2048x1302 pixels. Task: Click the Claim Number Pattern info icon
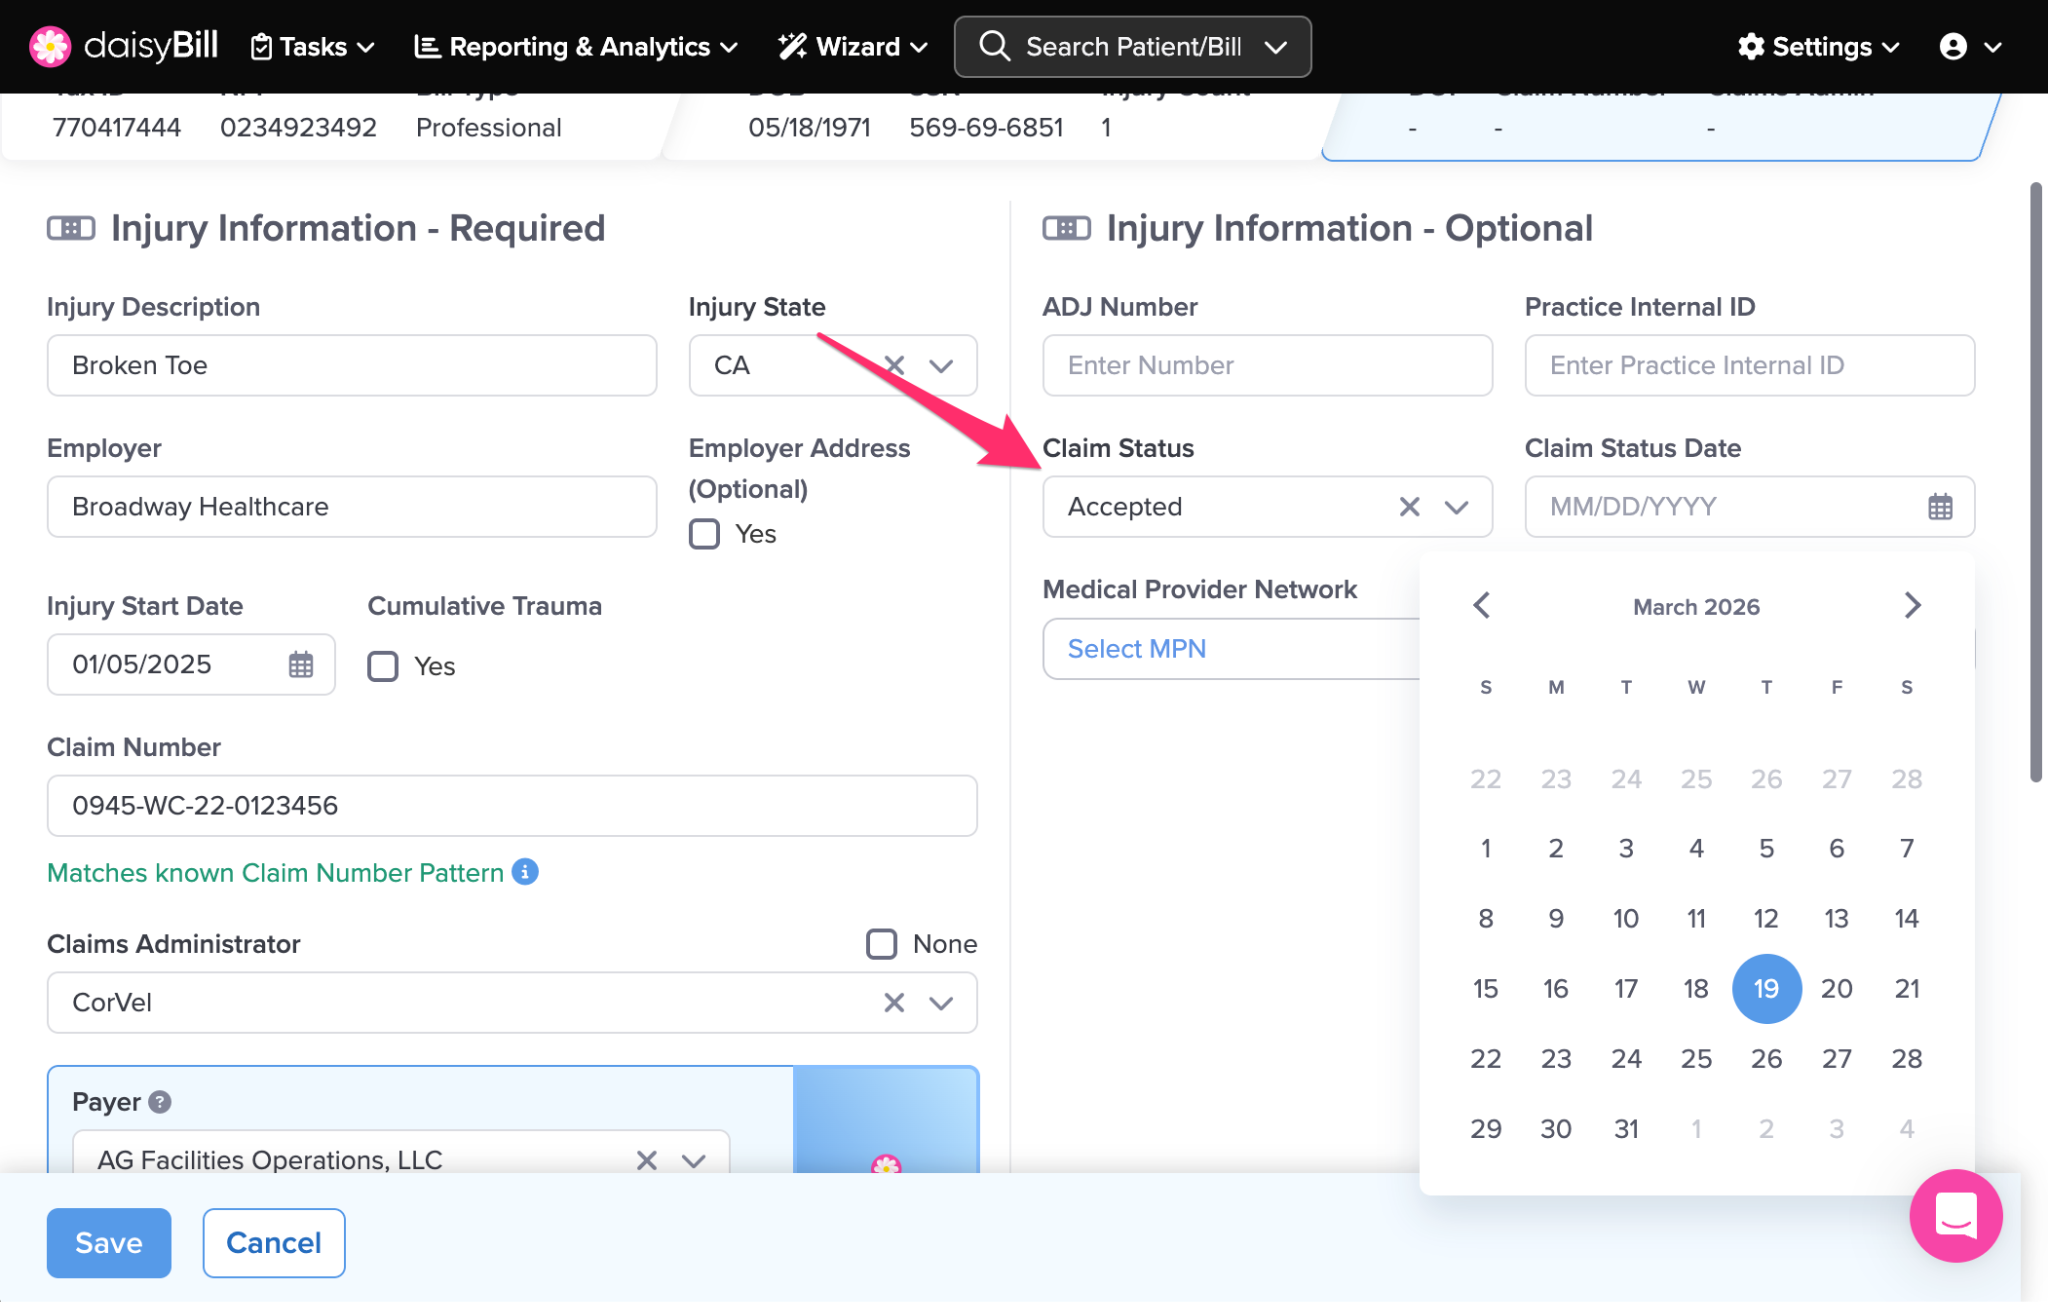[525, 872]
